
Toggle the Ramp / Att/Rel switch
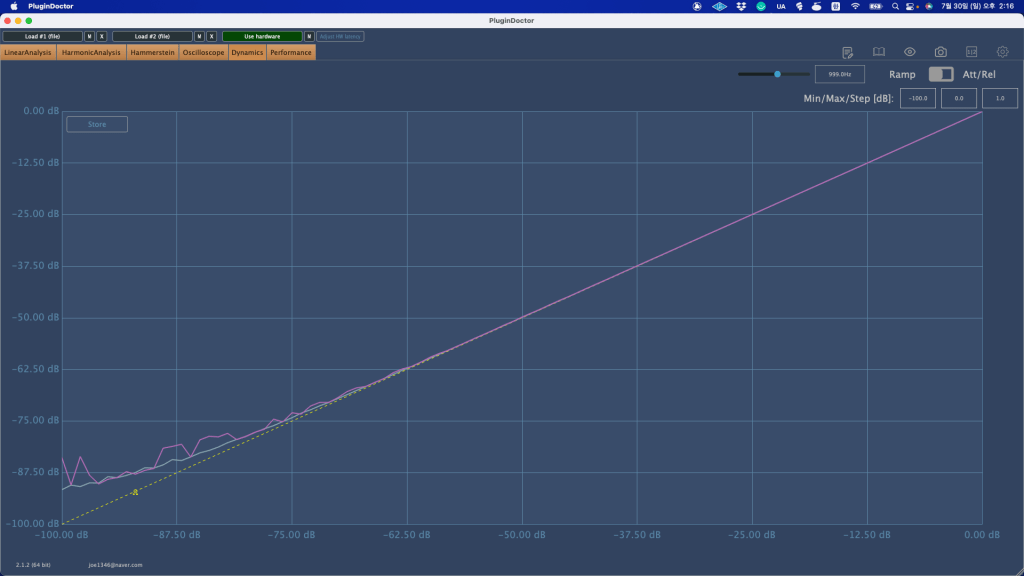[x=940, y=74]
